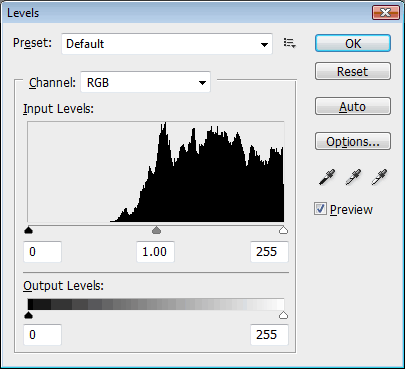This screenshot has height=369, width=405.
Task: Focus the input highlight field 255
Action: pos(269,252)
